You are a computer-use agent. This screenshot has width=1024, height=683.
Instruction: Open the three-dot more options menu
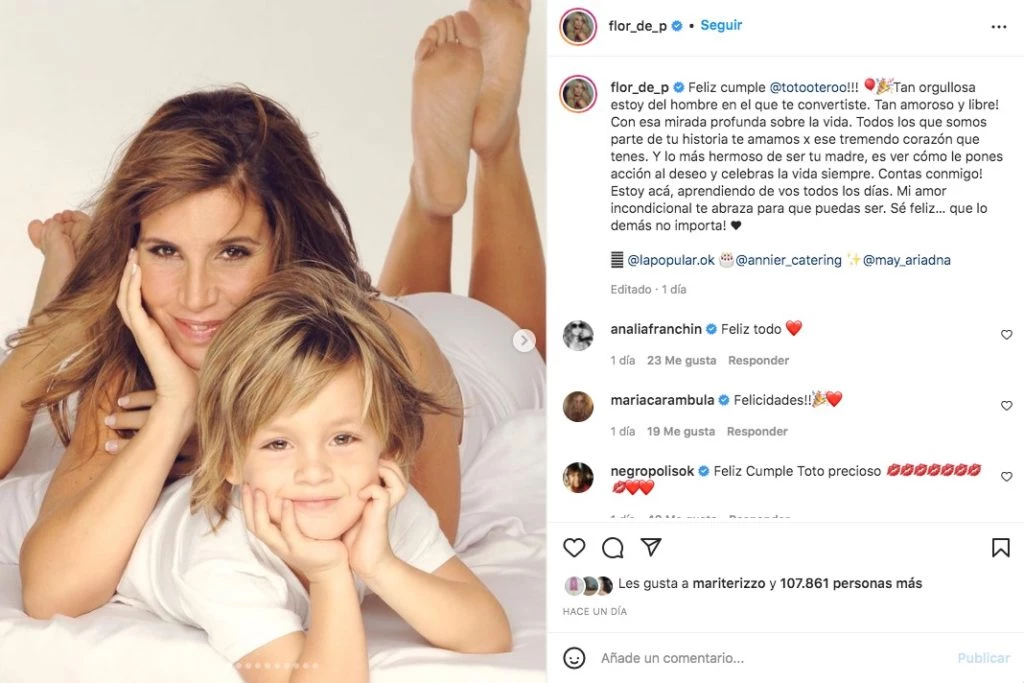(999, 27)
